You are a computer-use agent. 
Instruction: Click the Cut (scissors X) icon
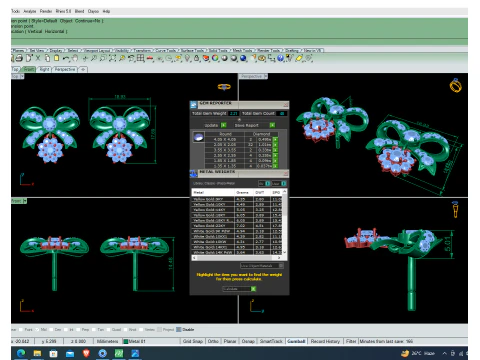coord(38,58)
